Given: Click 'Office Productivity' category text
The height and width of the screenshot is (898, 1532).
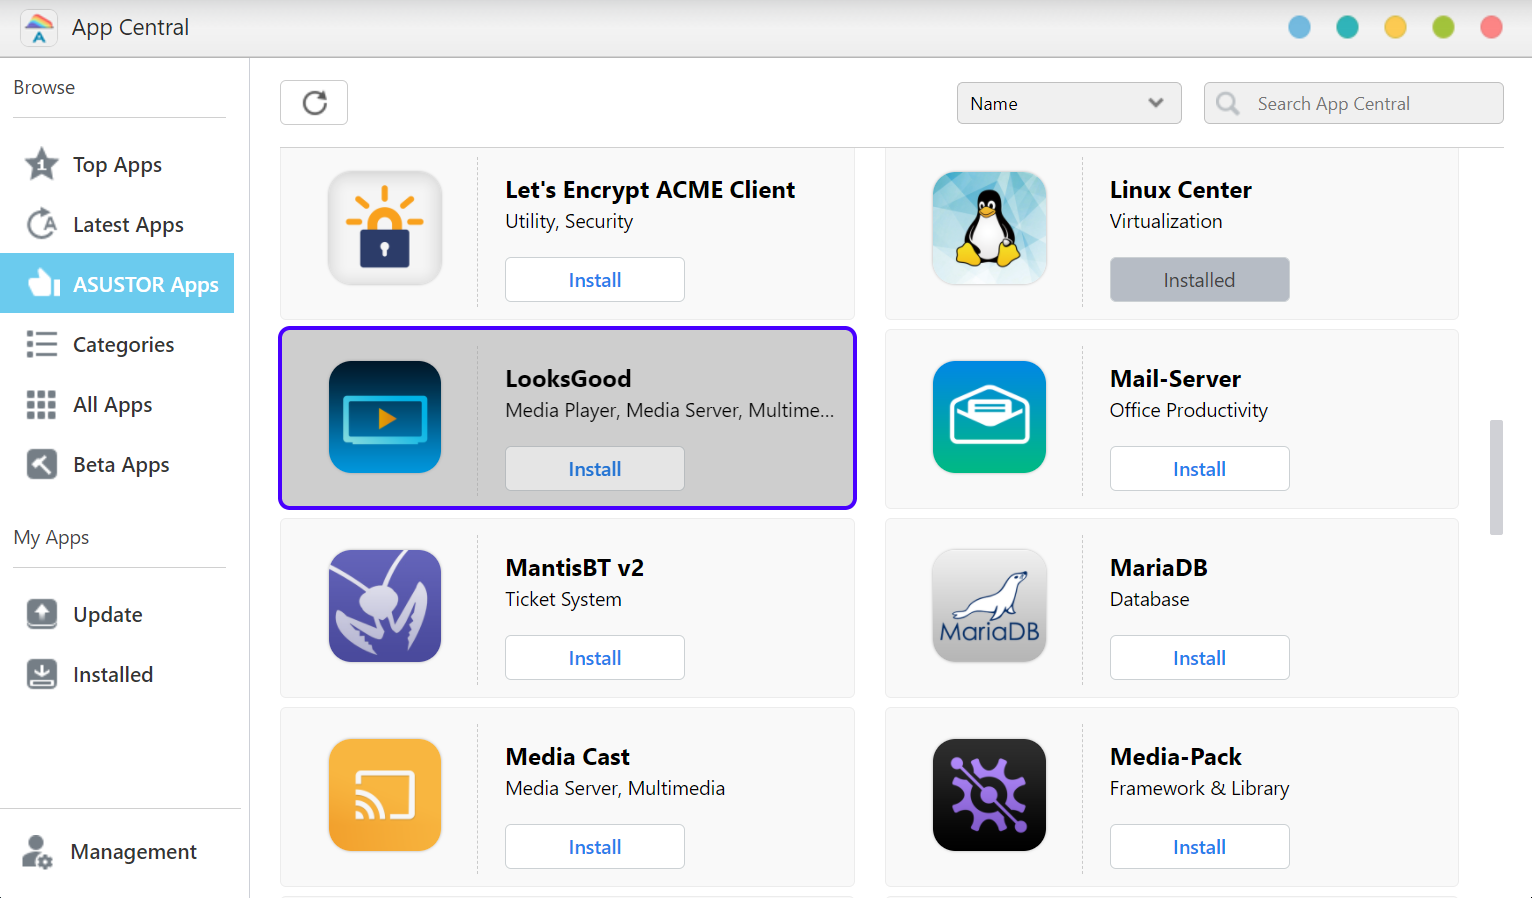Looking at the screenshot, I should pyautogui.click(x=1188, y=410).
